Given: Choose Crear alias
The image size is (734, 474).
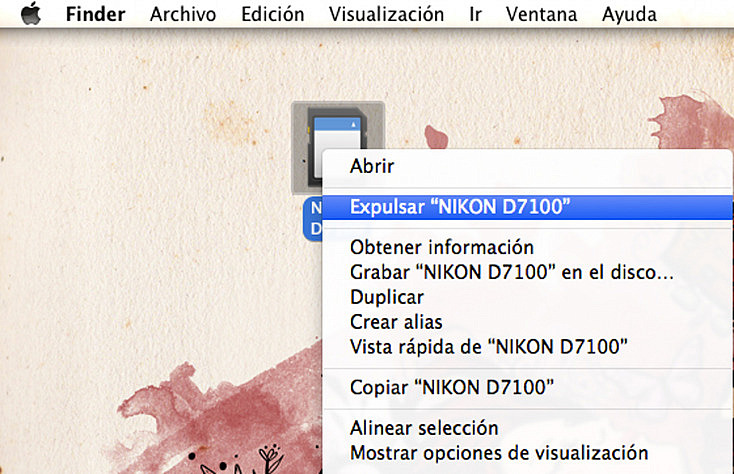Looking at the screenshot, I should pos(528,322).
